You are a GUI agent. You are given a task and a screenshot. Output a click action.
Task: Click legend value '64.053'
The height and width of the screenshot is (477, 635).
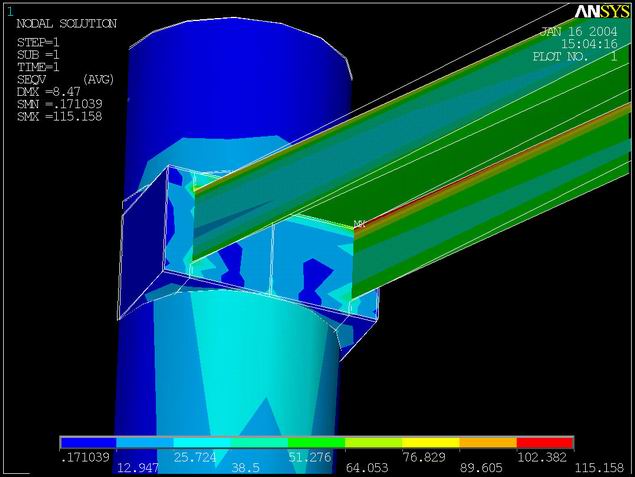(x=367, y=468)
